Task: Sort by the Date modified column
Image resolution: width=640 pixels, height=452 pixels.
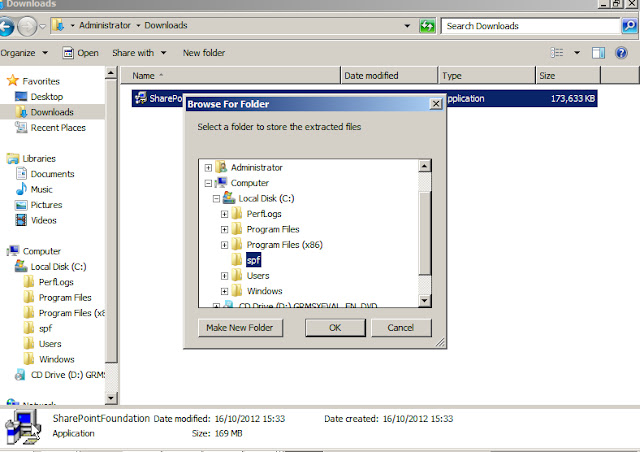Action: tap(389, 76)
